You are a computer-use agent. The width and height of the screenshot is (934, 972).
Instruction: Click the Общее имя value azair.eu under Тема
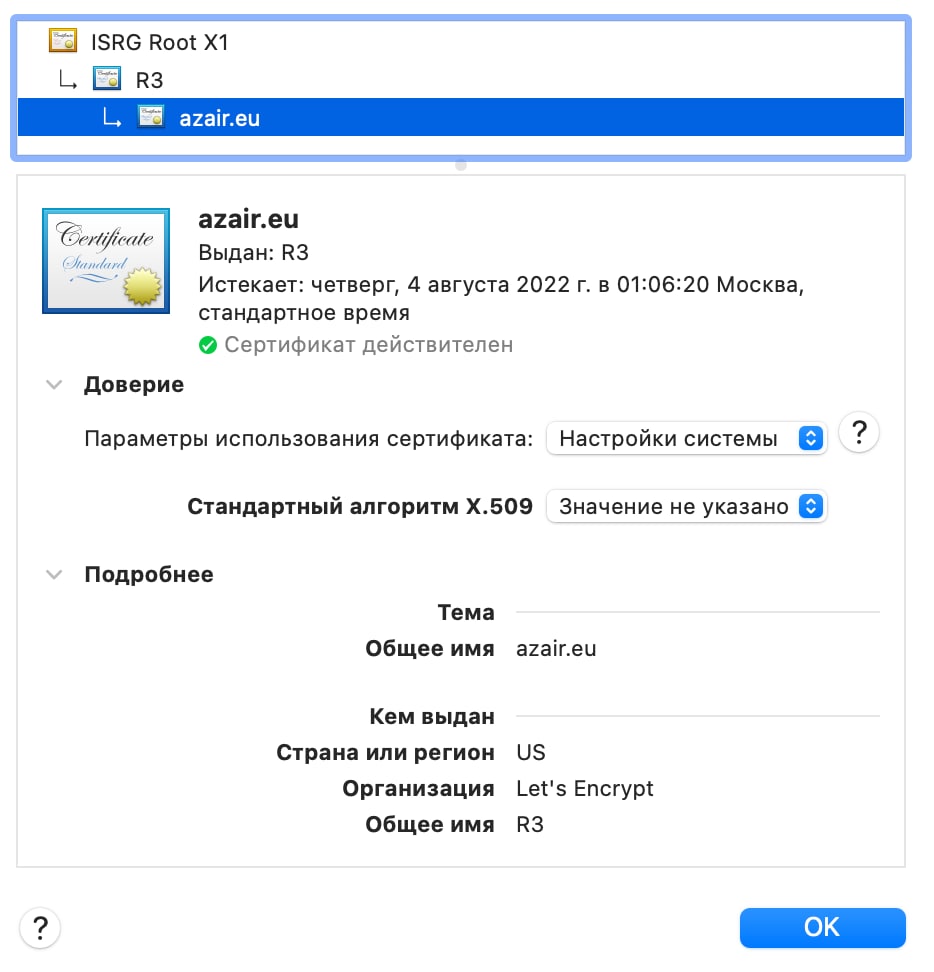coord(556,648)
